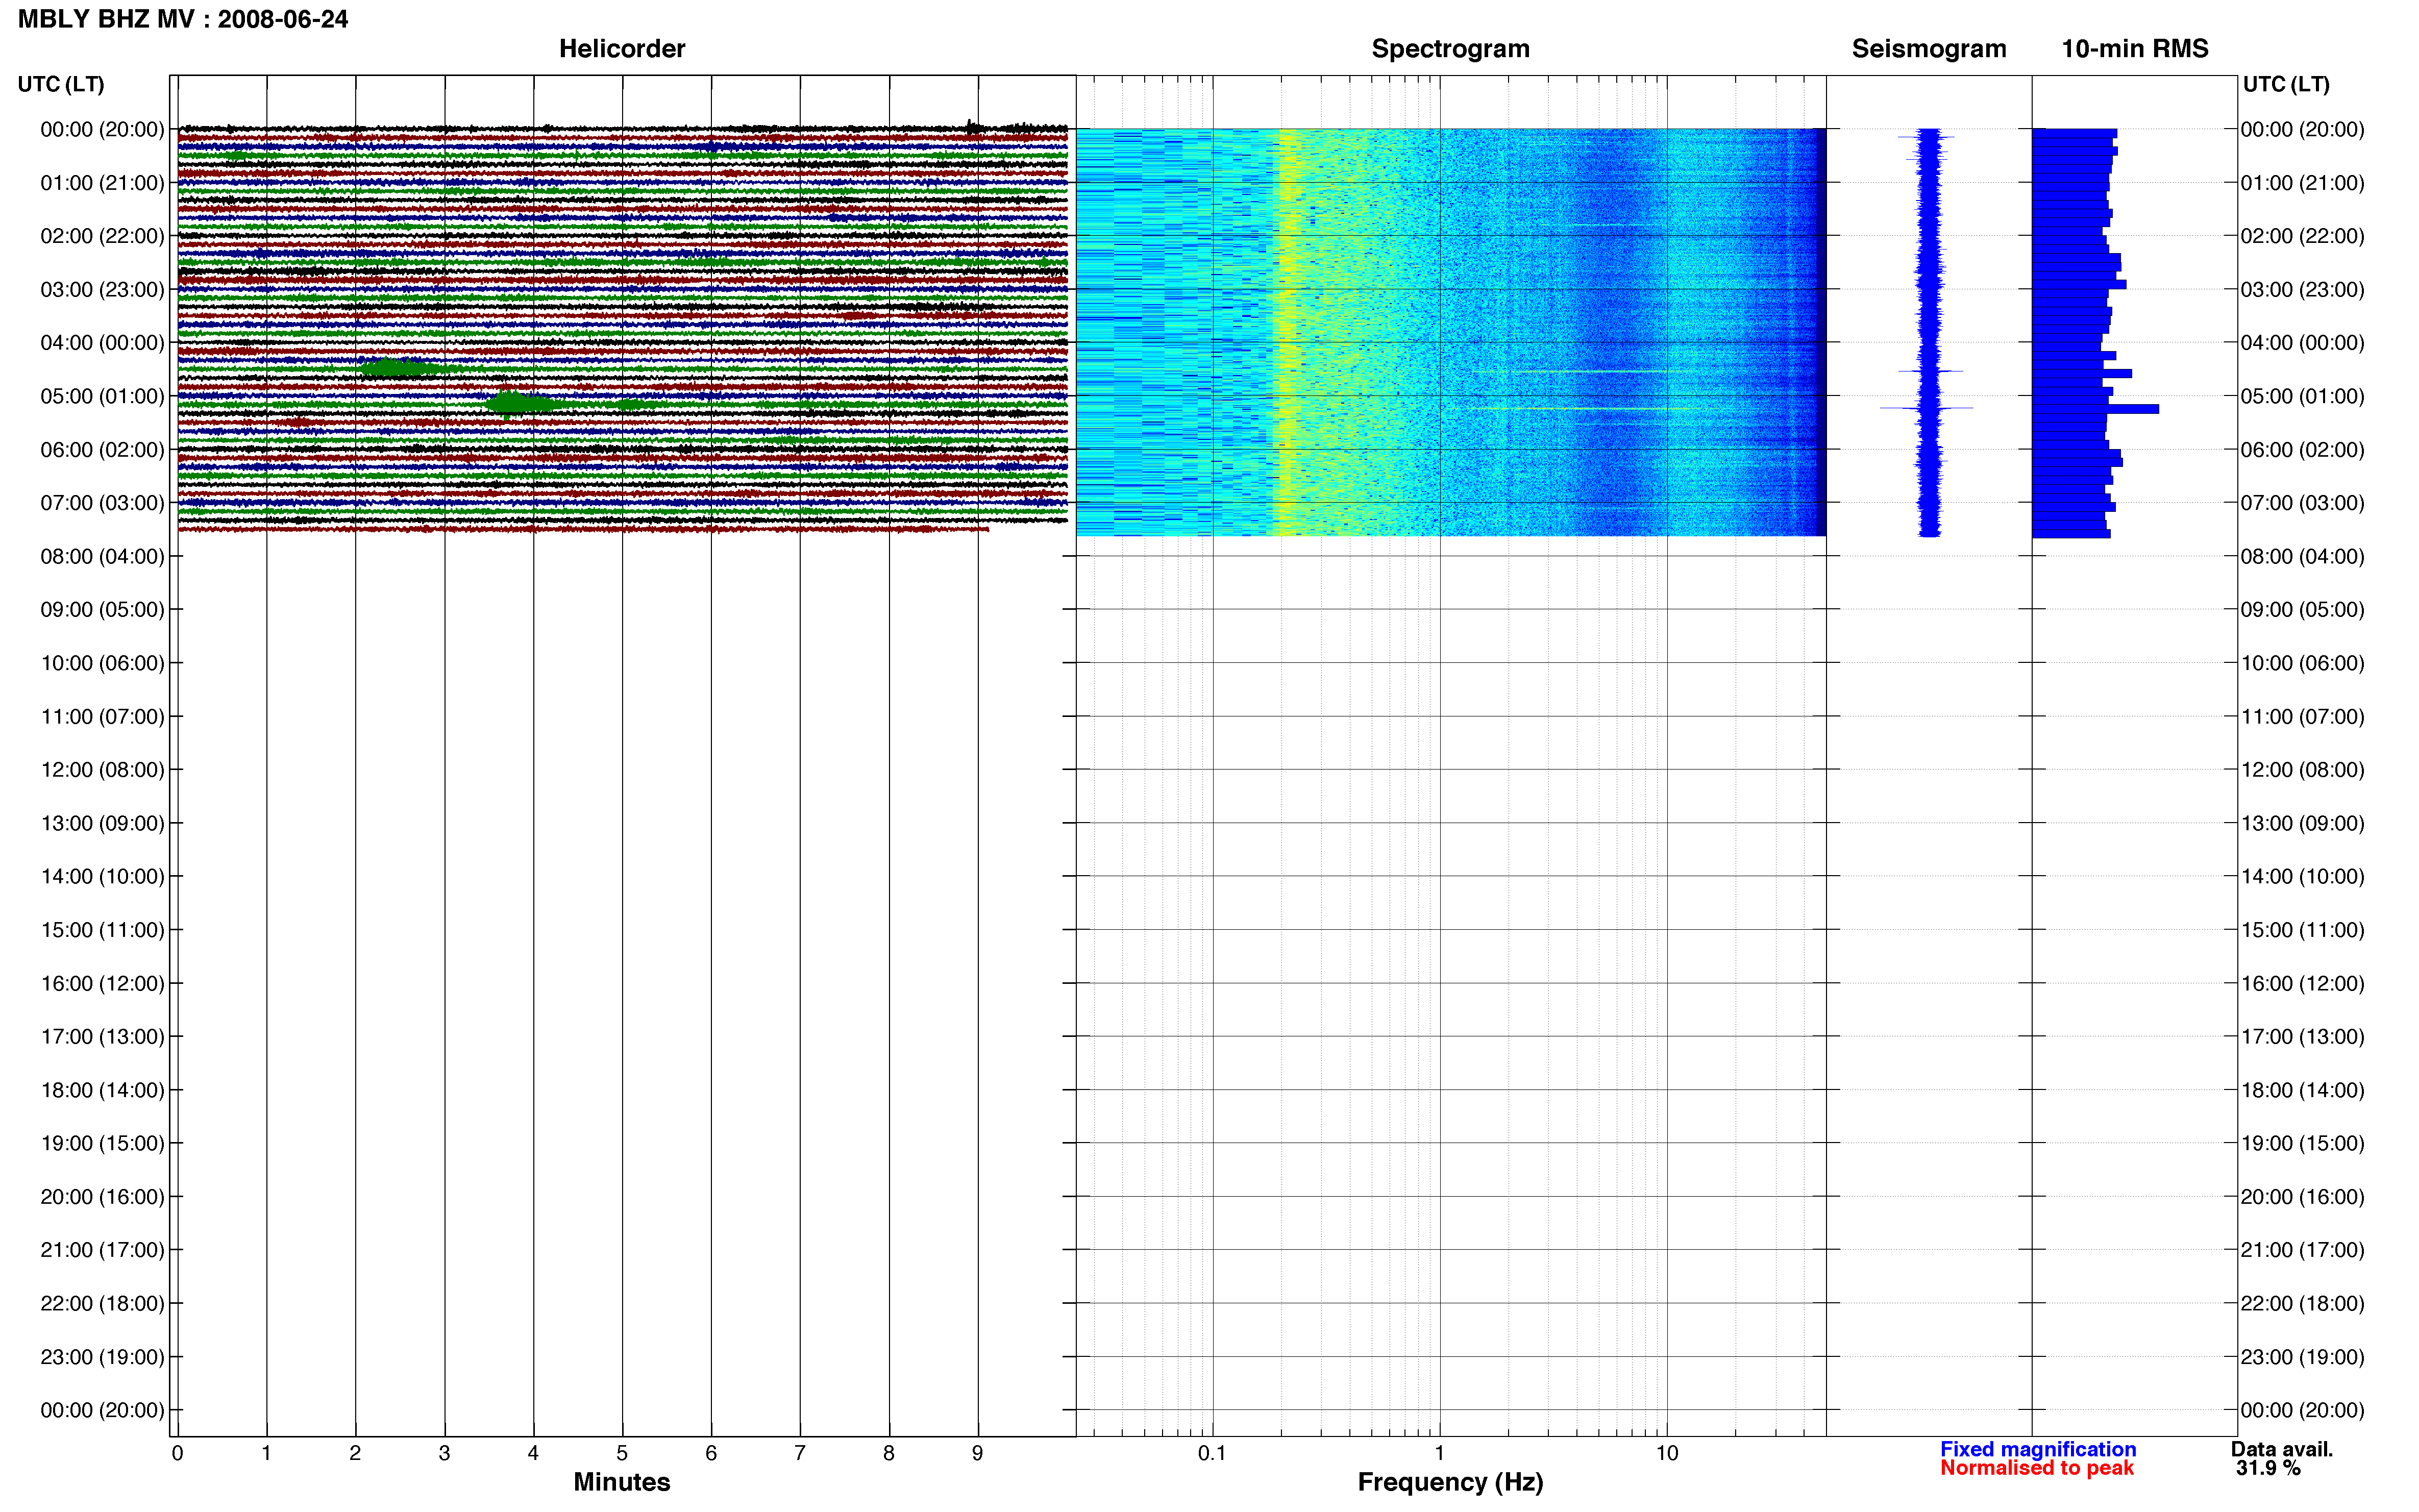Click left axis label "08:00 (04:00)"
The width and height of the screenshot is (2419, 1512).
tap(102, 556)
